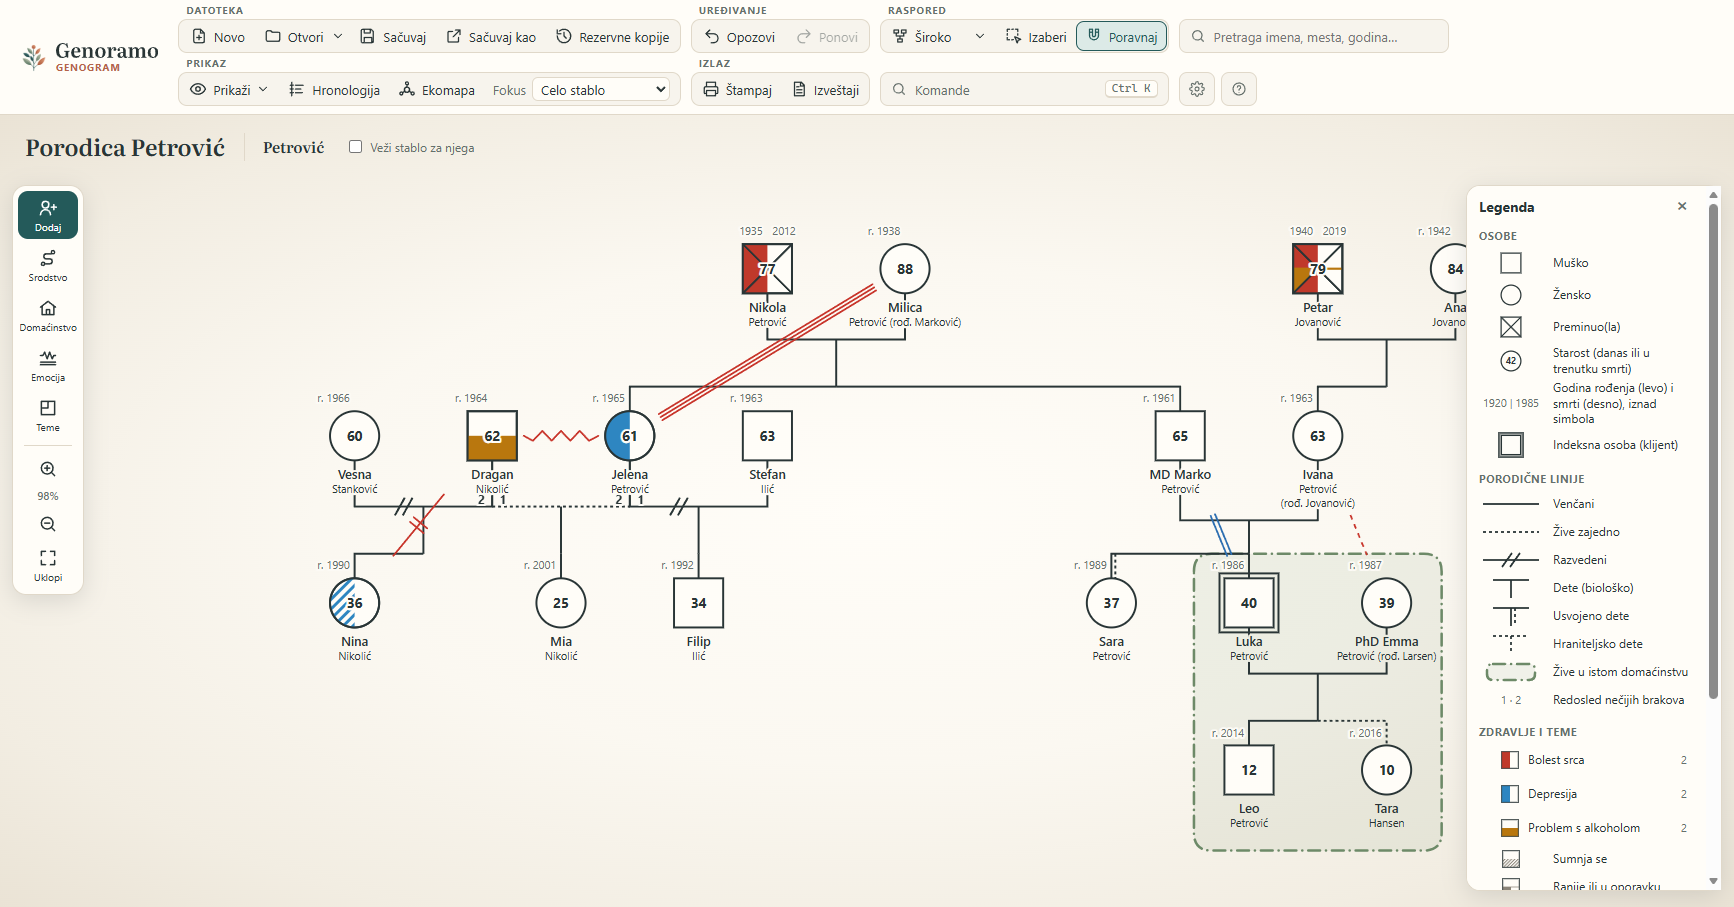Open the Prikaži view dropdown
1734x907 pixels.
(x=229, y=90)
